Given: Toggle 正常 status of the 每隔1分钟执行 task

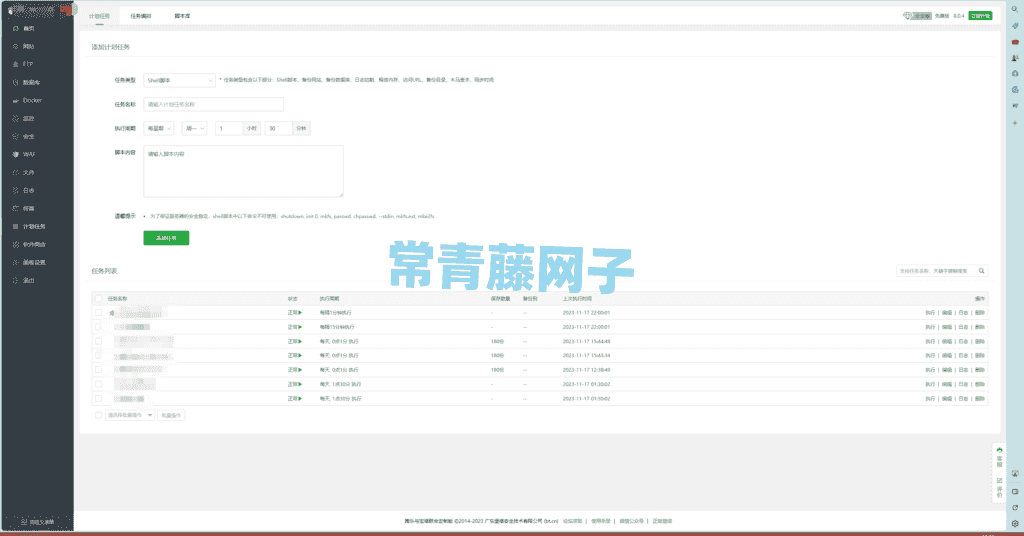Looking at the screenshot, I should [x=295, y=313].
